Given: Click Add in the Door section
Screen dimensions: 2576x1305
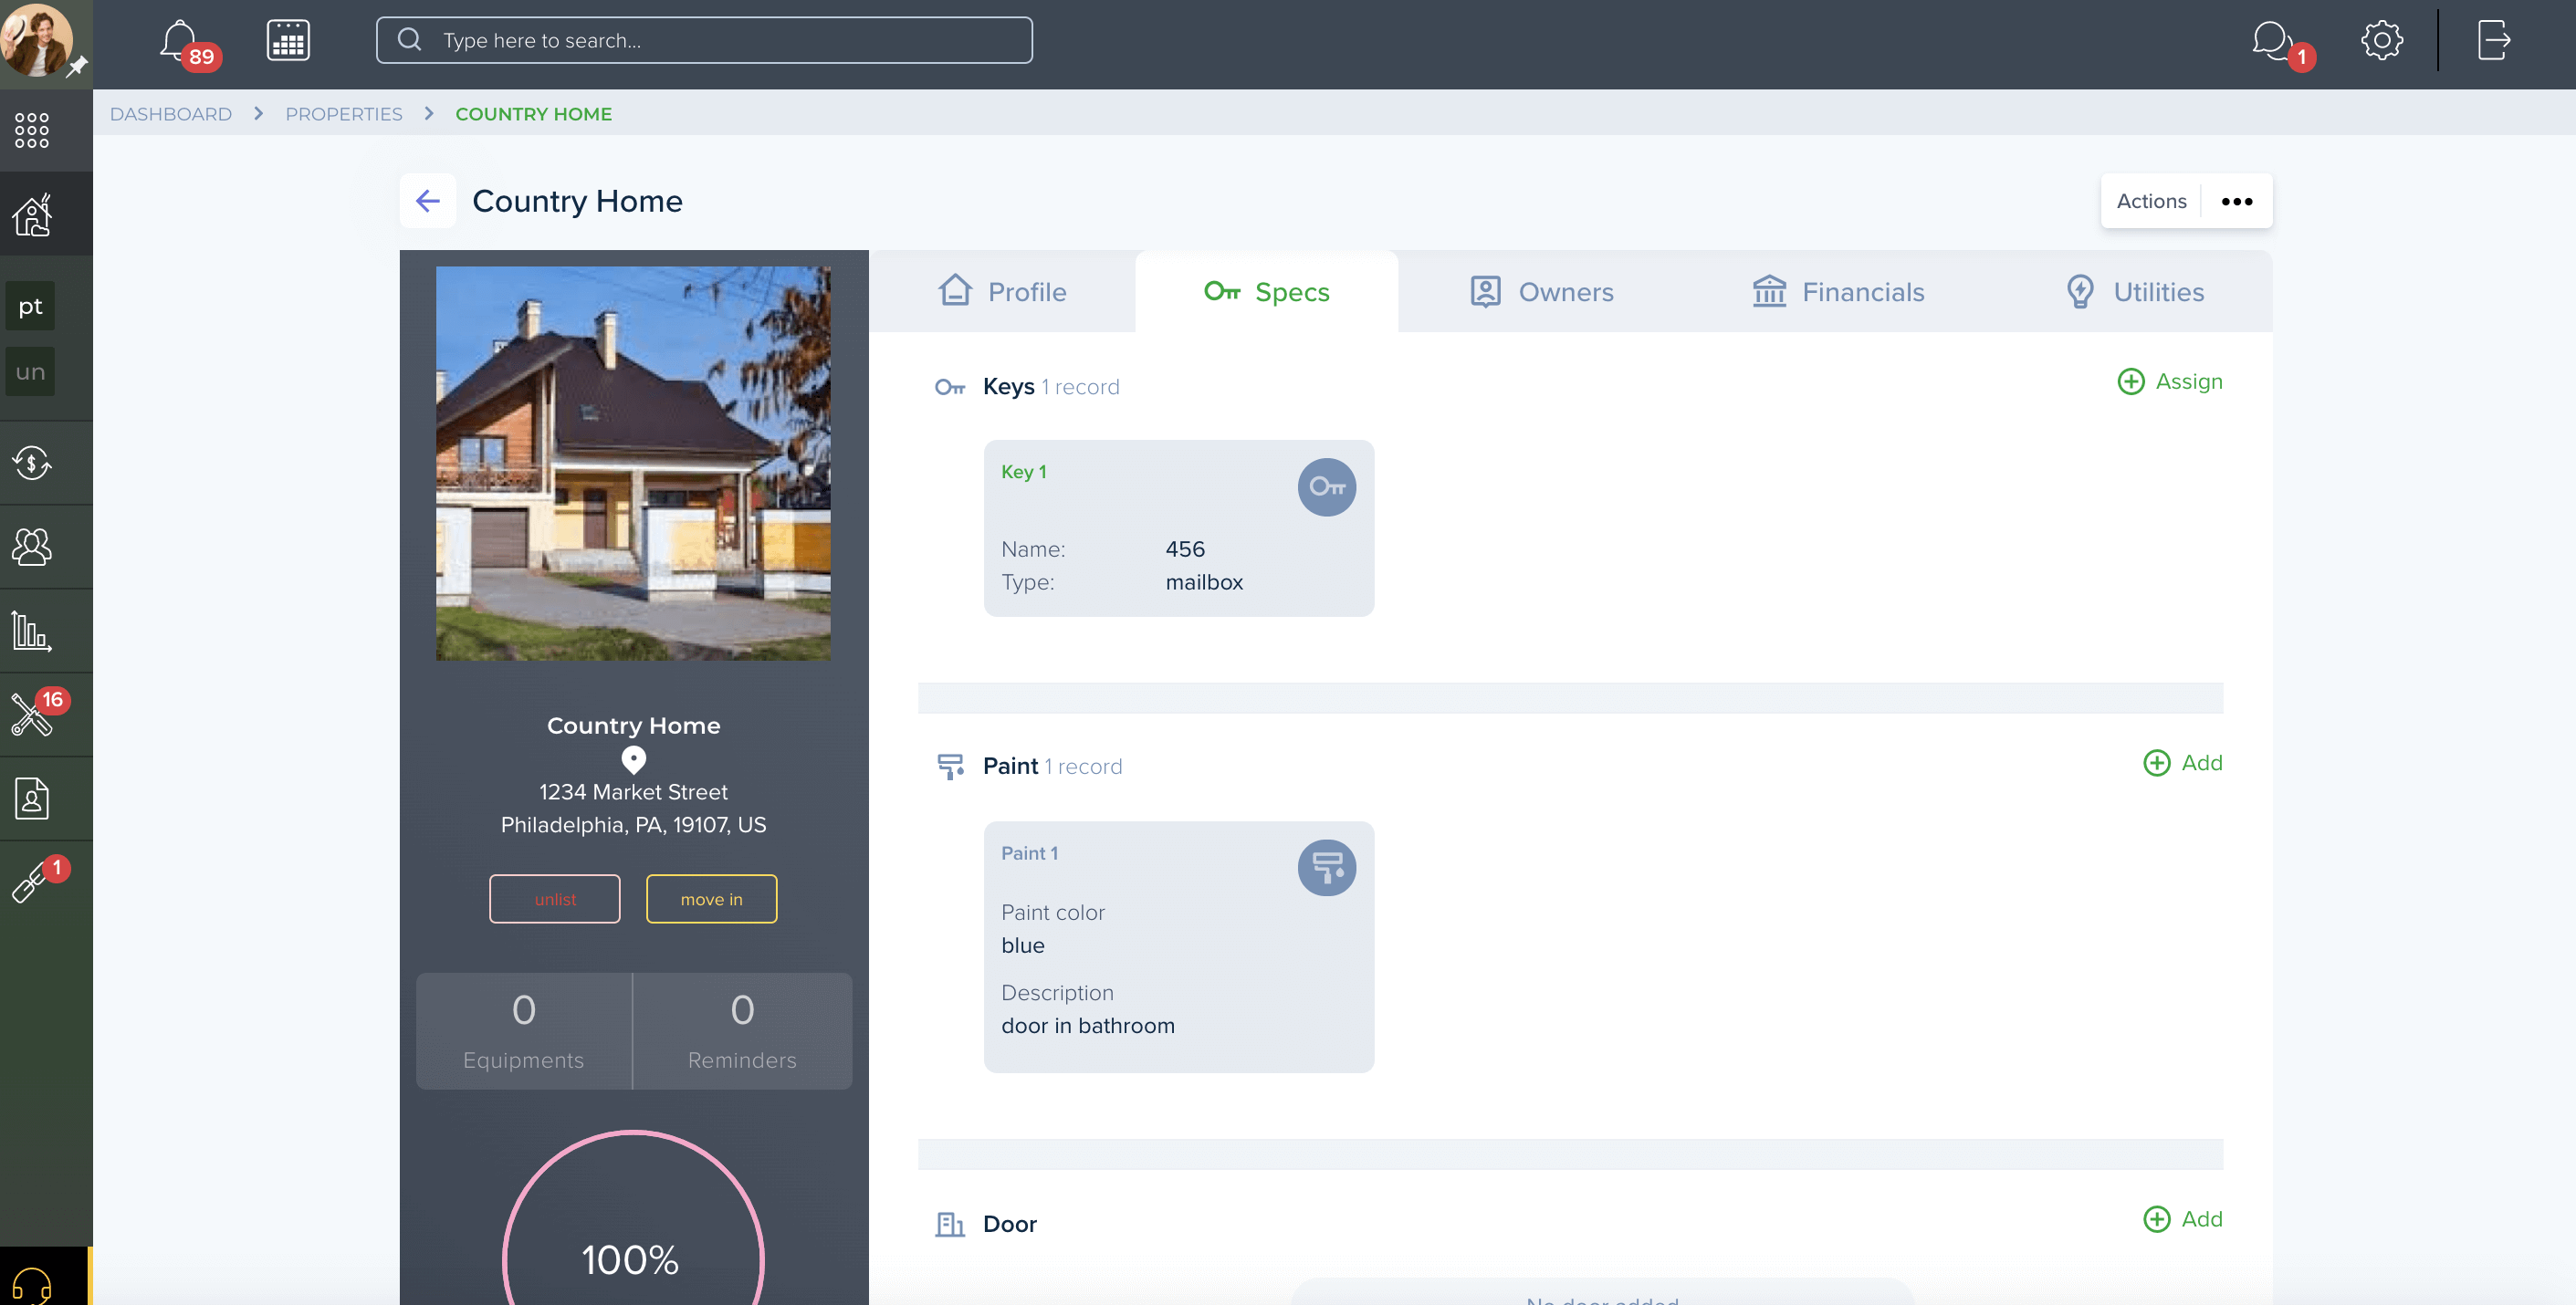Looking at the screenshot, I should click(2183, 1219).
